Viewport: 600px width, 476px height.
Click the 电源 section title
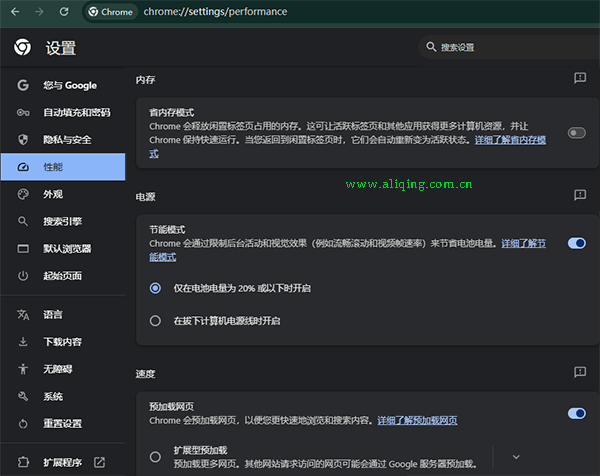click(x=145, y=197)
